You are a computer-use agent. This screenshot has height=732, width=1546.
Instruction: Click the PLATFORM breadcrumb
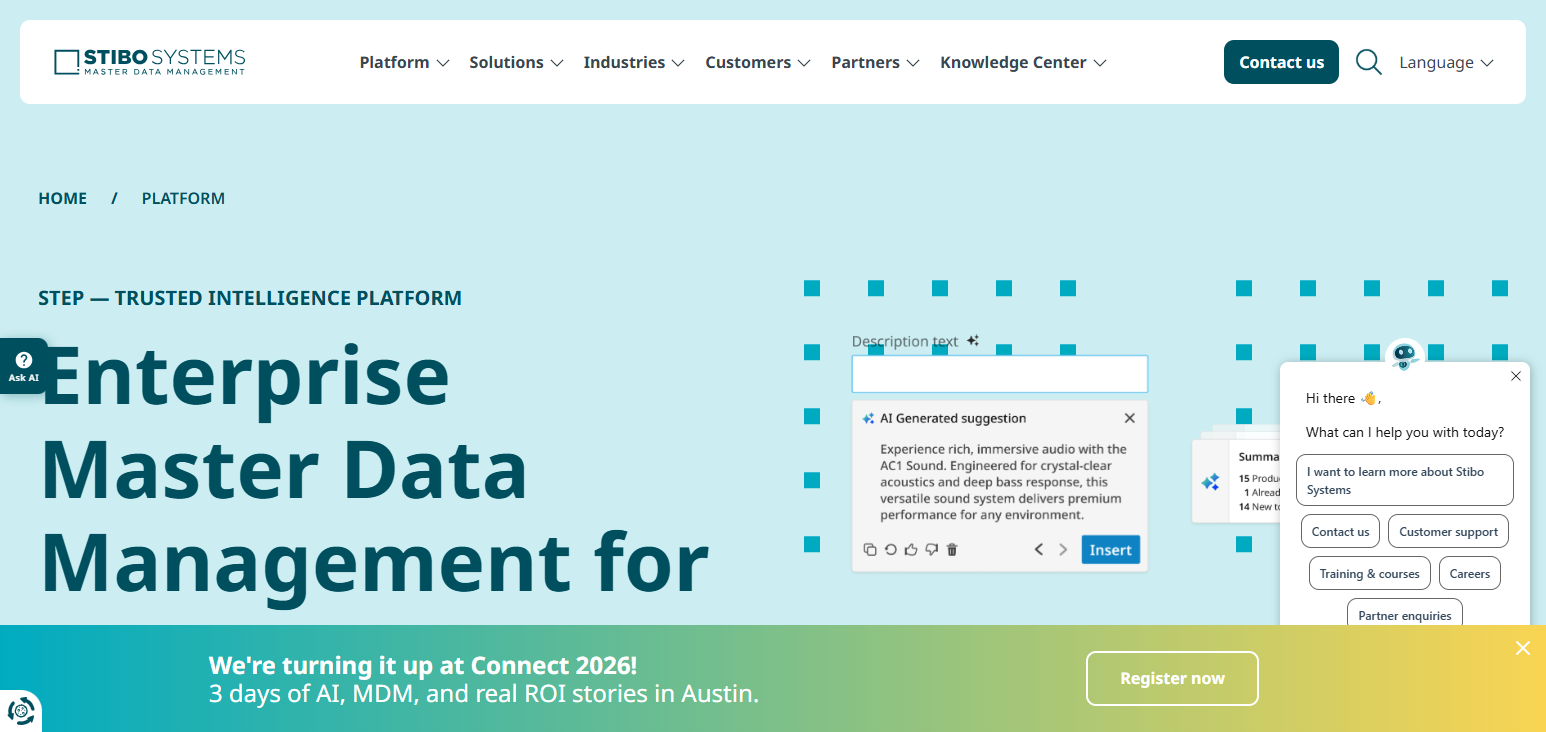click(x=183, y=198)
